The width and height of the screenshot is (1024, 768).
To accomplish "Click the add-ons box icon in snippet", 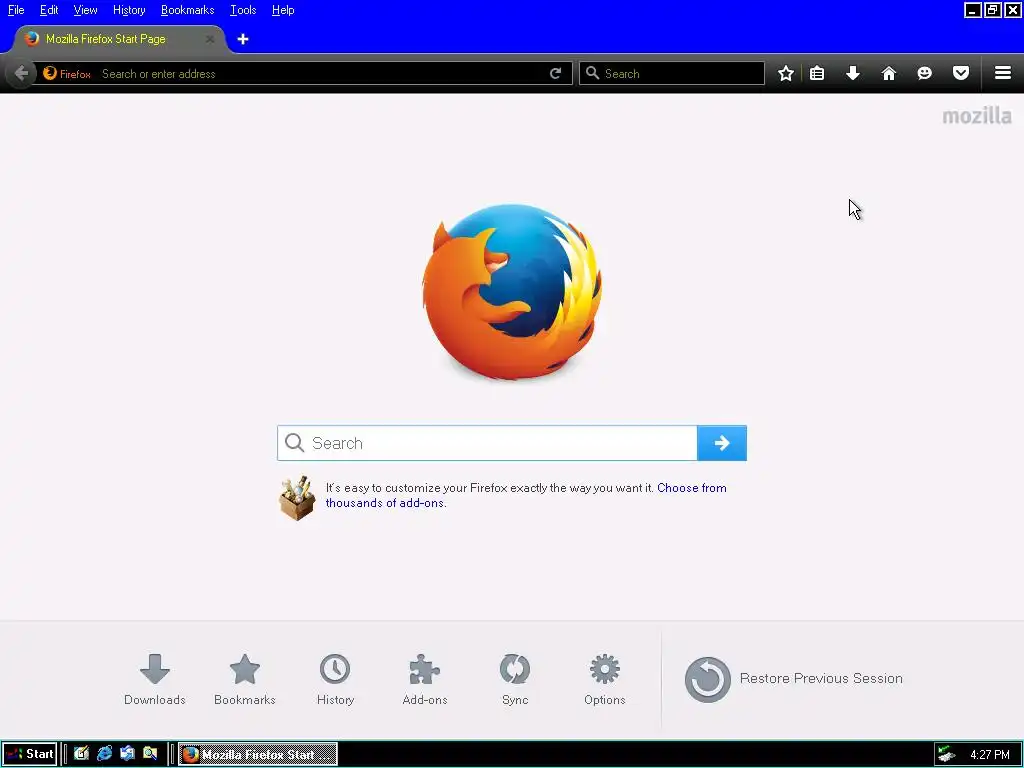I will (297, 498).
